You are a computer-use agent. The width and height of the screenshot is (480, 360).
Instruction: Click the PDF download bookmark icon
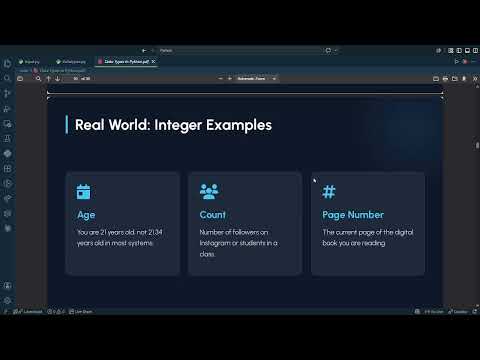coord(464,79)
